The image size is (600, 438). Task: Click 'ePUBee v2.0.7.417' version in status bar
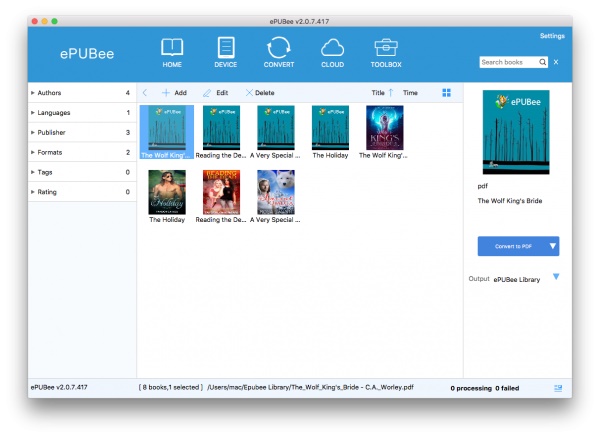[x=59, y=387]
